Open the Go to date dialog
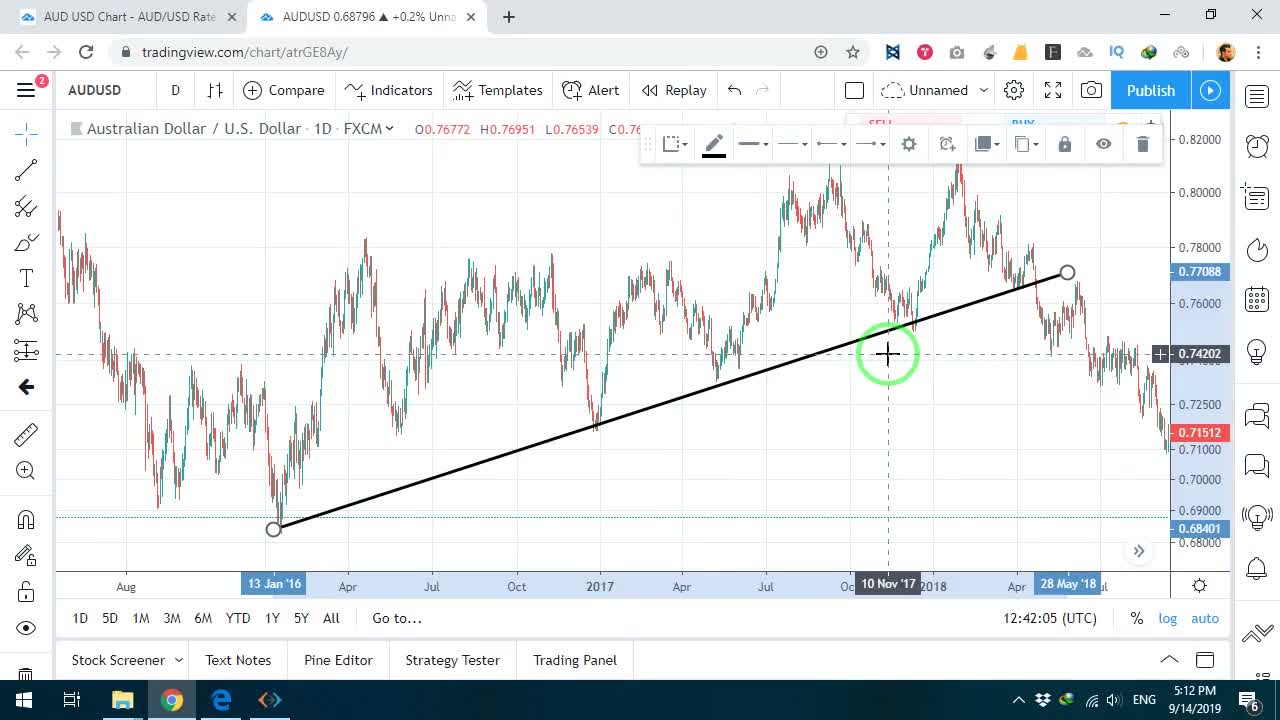1280x720 pixels. pos(397,618)
